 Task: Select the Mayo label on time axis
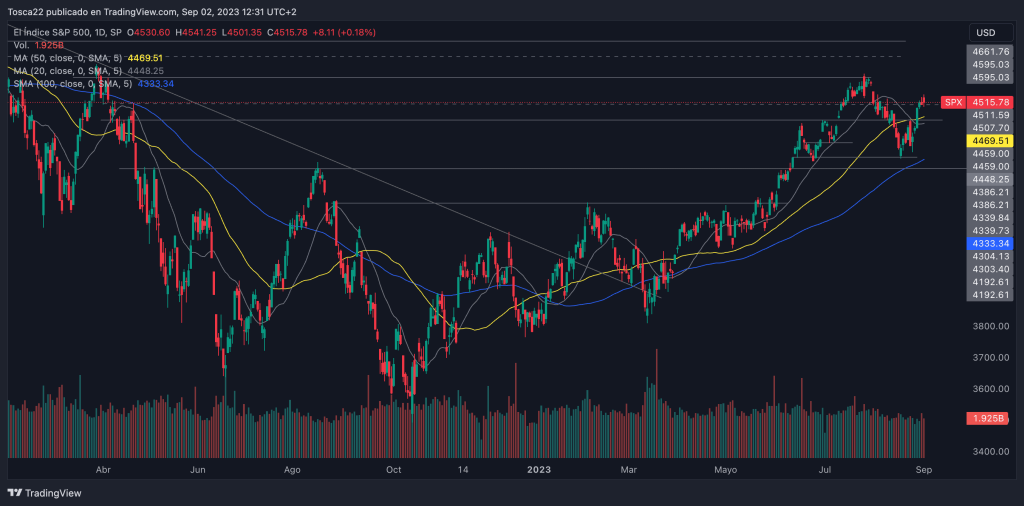coord(726,468)
